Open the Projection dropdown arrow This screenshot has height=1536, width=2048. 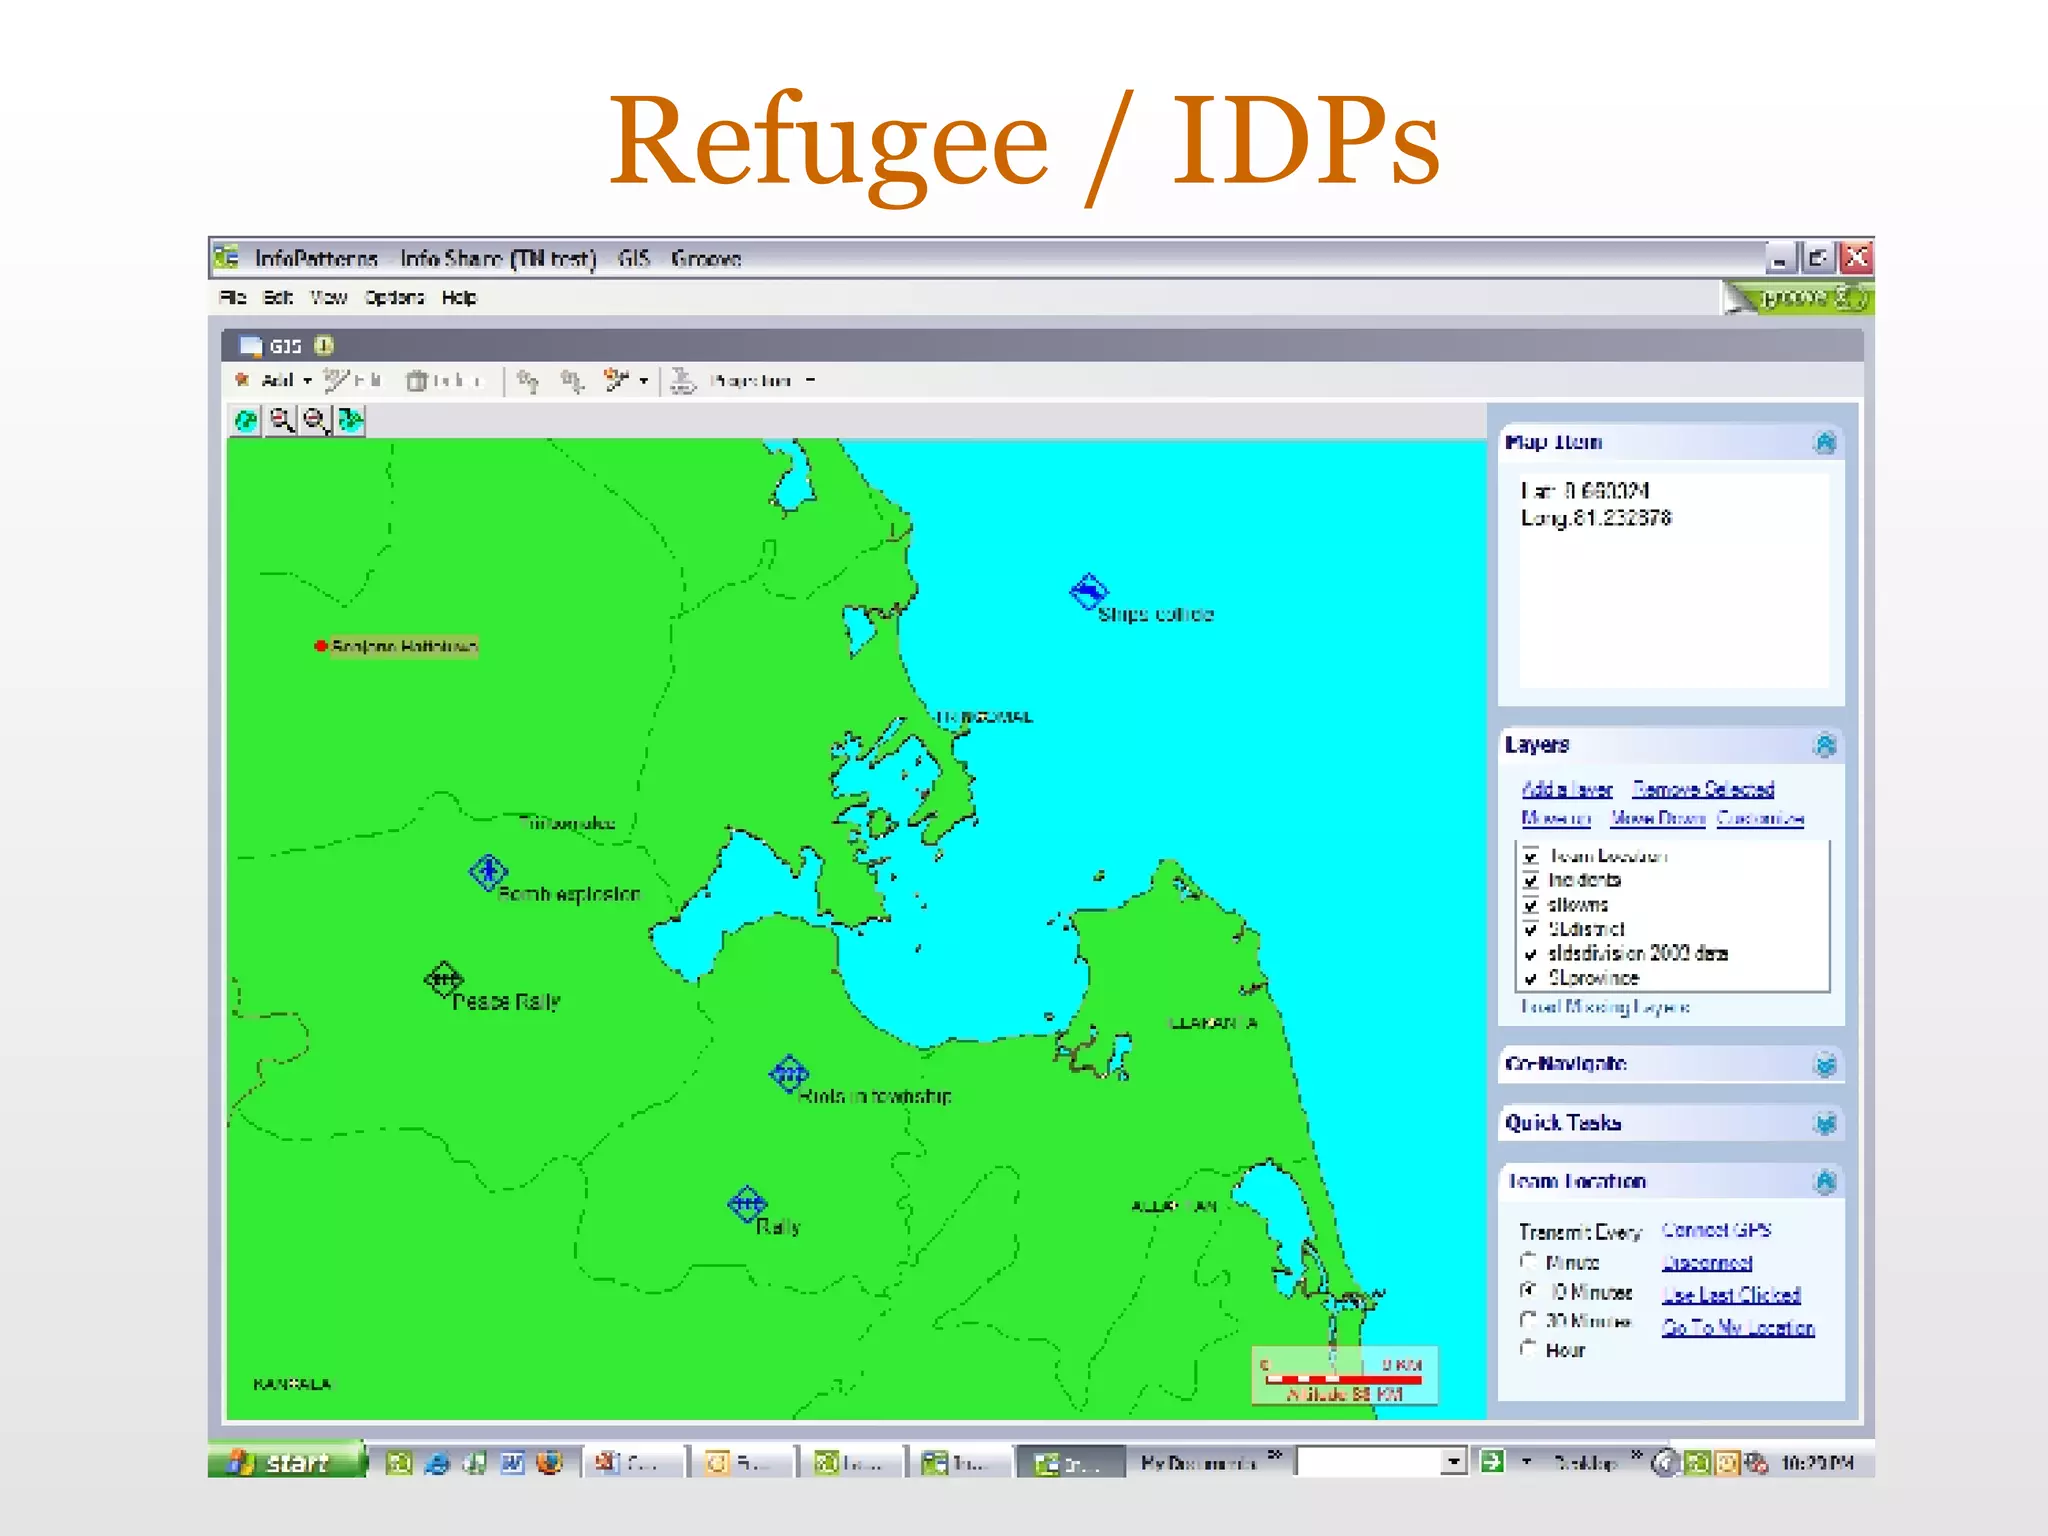[810, 381]
